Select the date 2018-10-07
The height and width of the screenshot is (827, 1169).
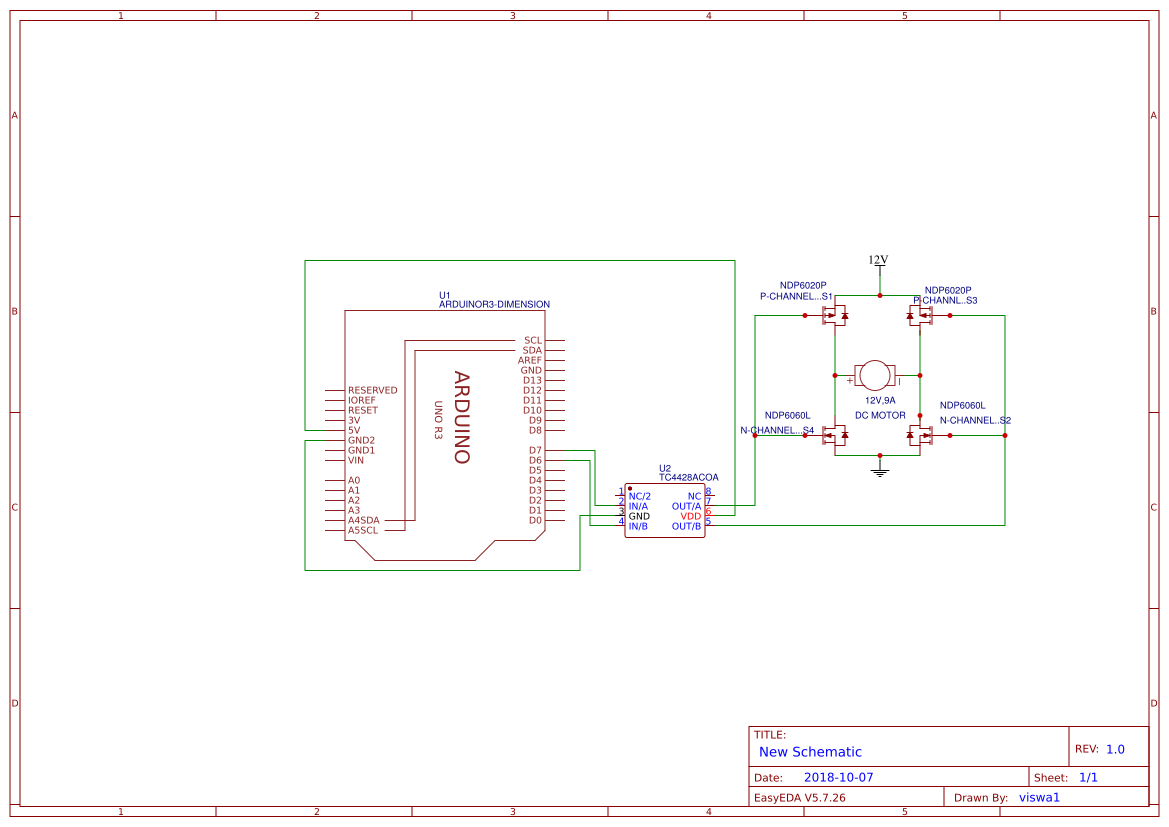tap(839, 778)
